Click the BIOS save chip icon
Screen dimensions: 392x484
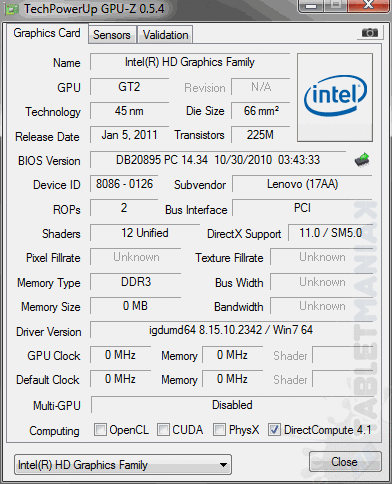coord(362,160)
